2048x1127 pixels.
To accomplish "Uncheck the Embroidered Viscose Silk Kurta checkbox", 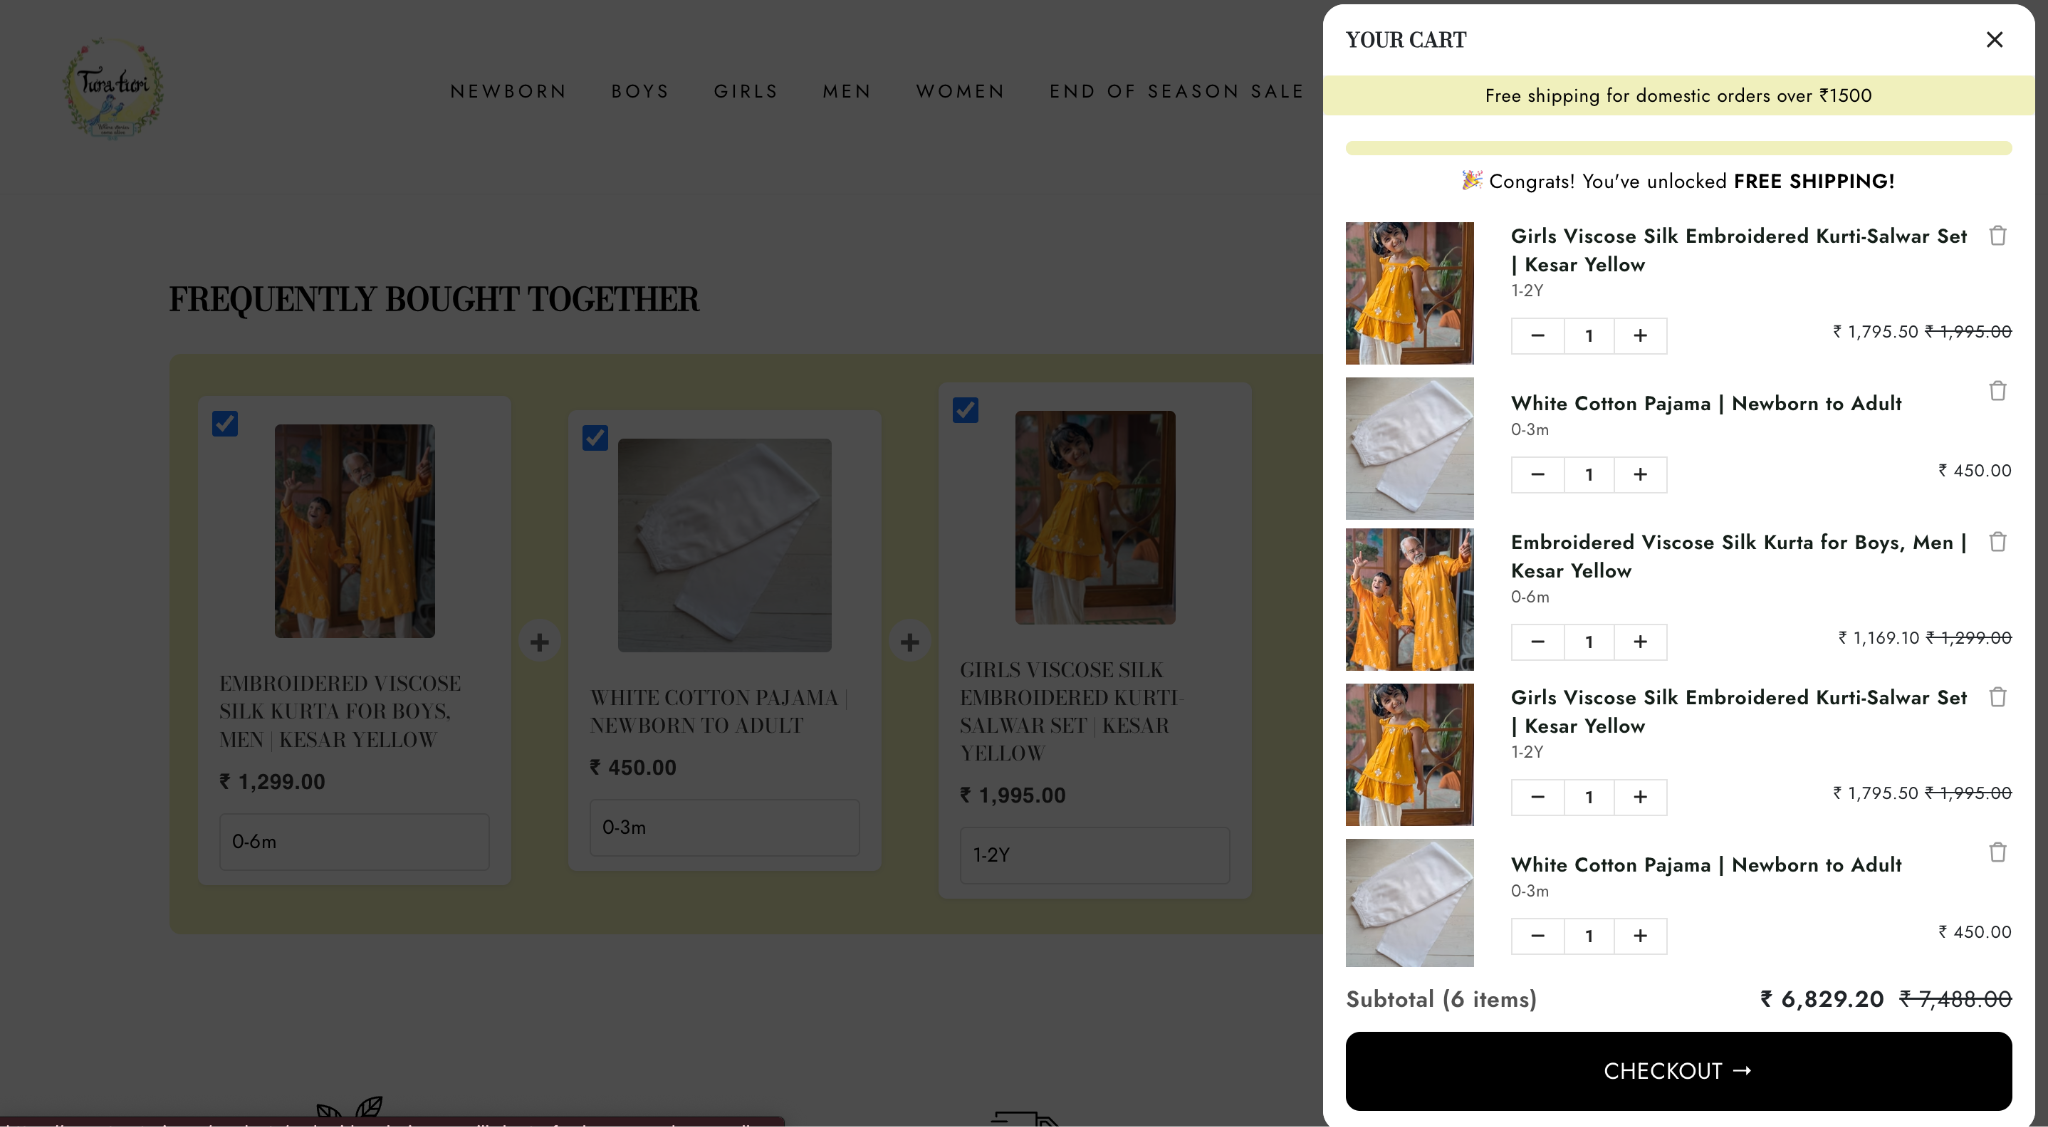I will 225,424.
